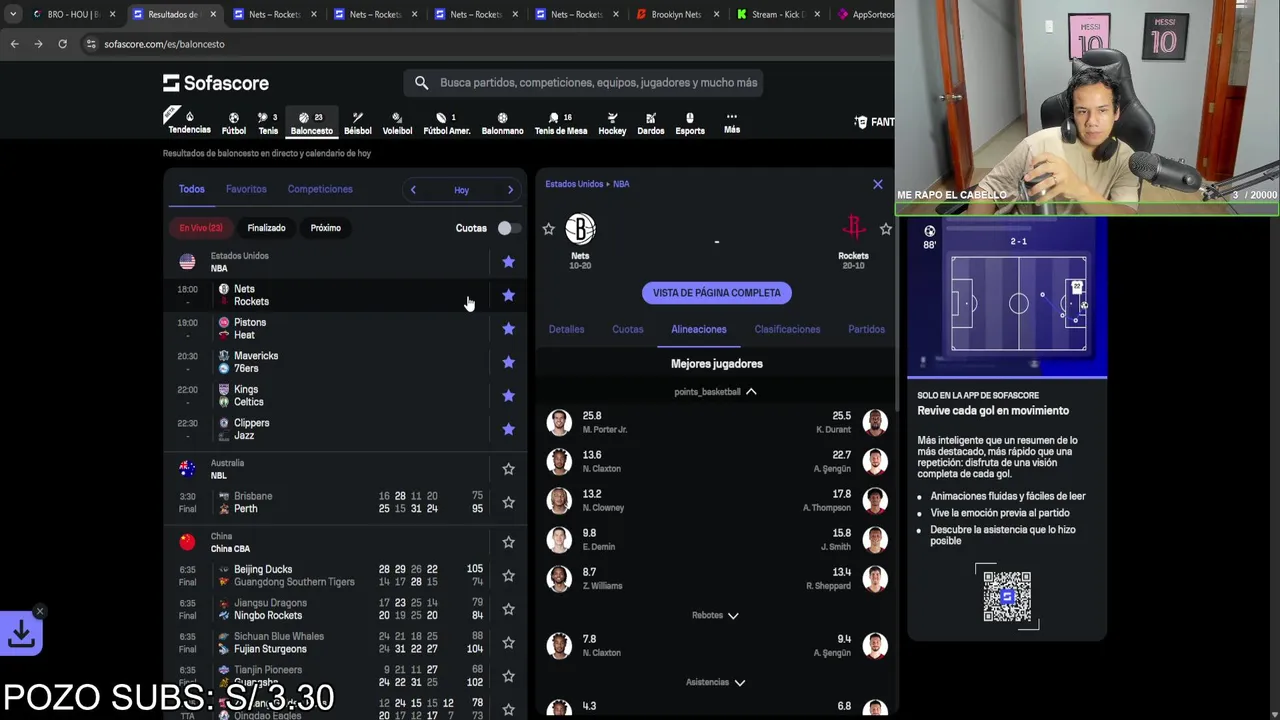Go back in browser history
The width and height of the screenshot is (1280, 720).
[14, 44]
